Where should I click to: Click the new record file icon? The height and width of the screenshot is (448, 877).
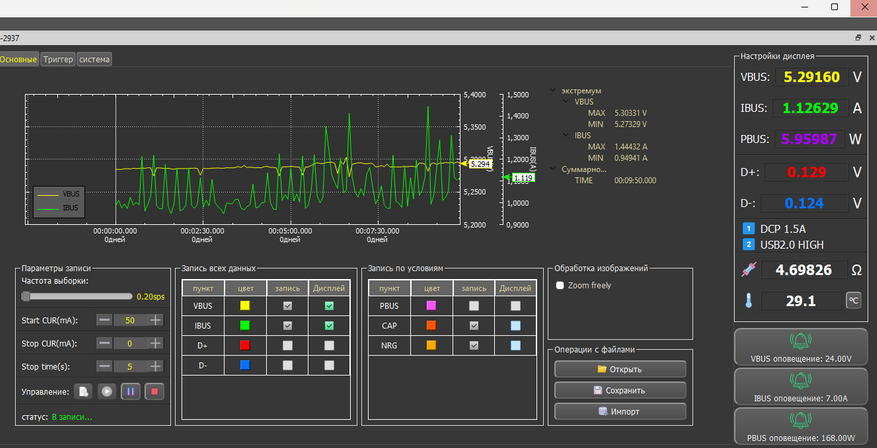84,391
